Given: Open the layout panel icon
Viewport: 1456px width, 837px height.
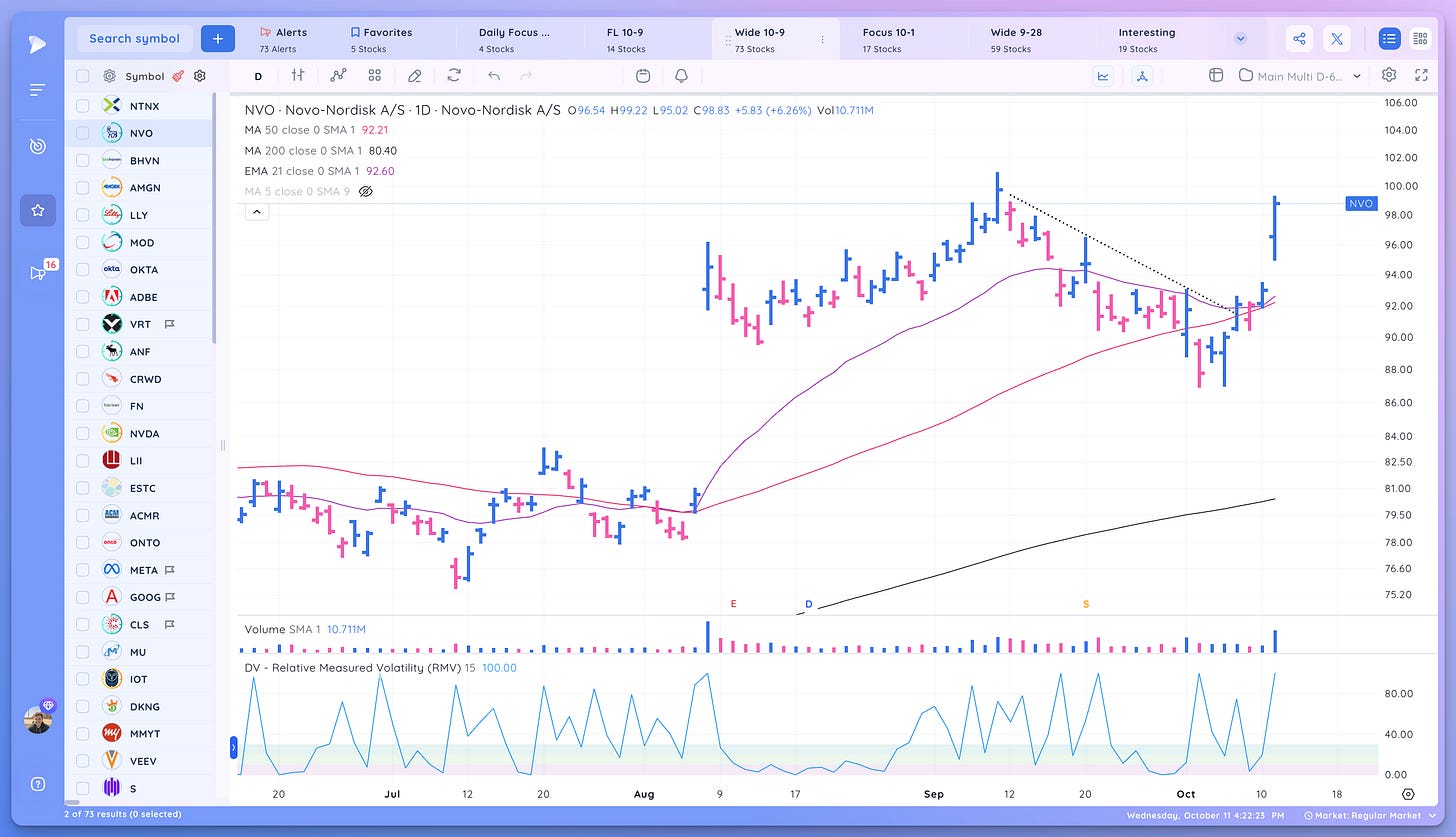Looking at the screenshot, I should tap(1216, 75).
